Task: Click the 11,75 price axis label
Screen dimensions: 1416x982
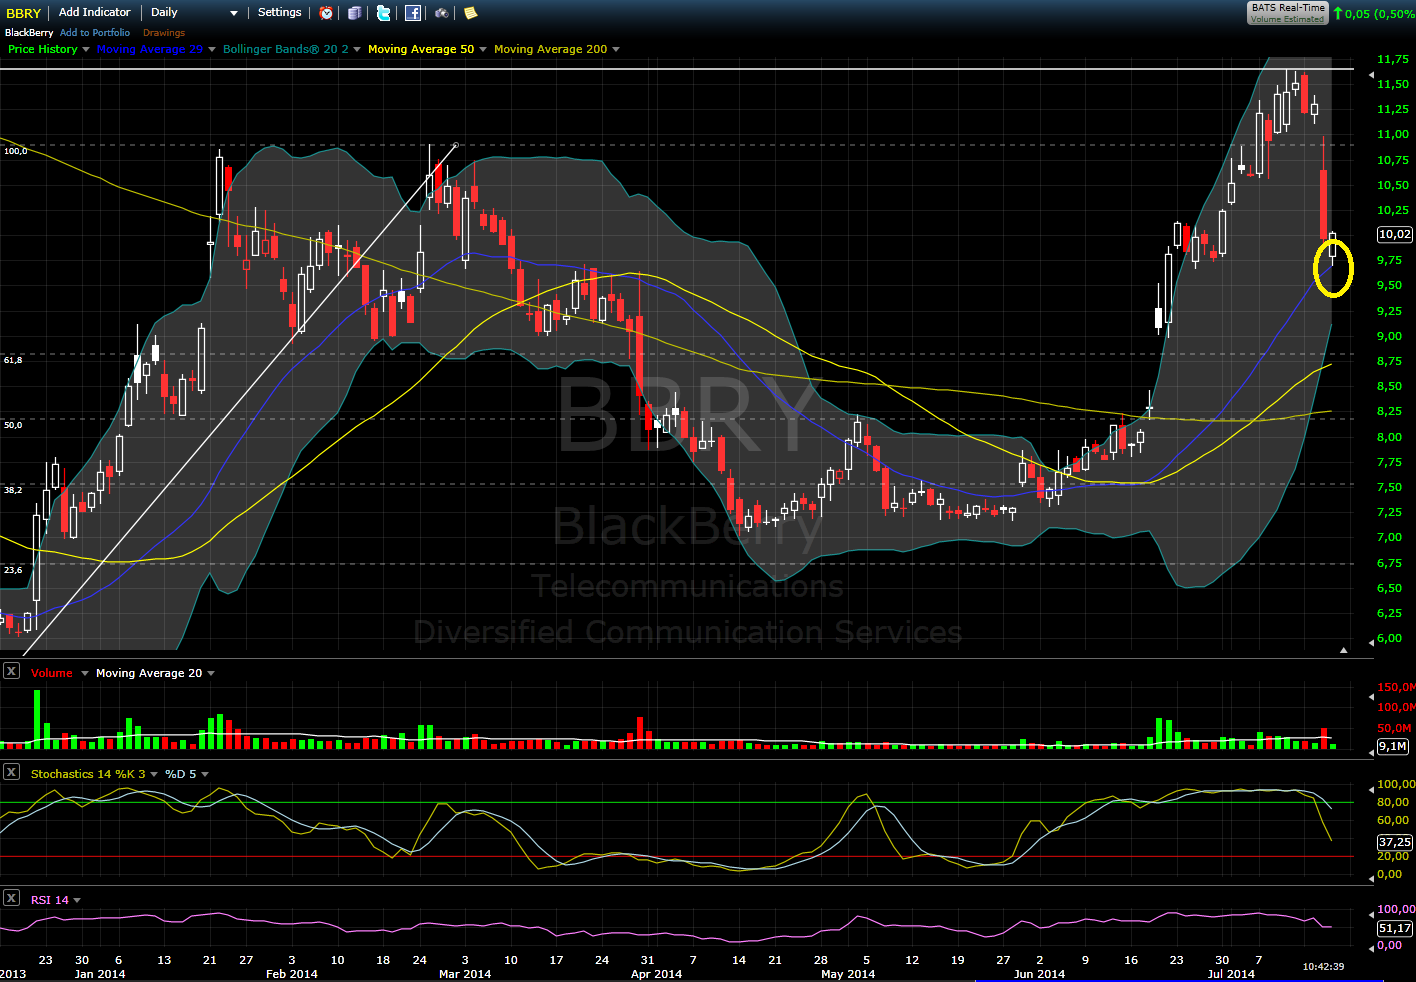Action: 1393,60
